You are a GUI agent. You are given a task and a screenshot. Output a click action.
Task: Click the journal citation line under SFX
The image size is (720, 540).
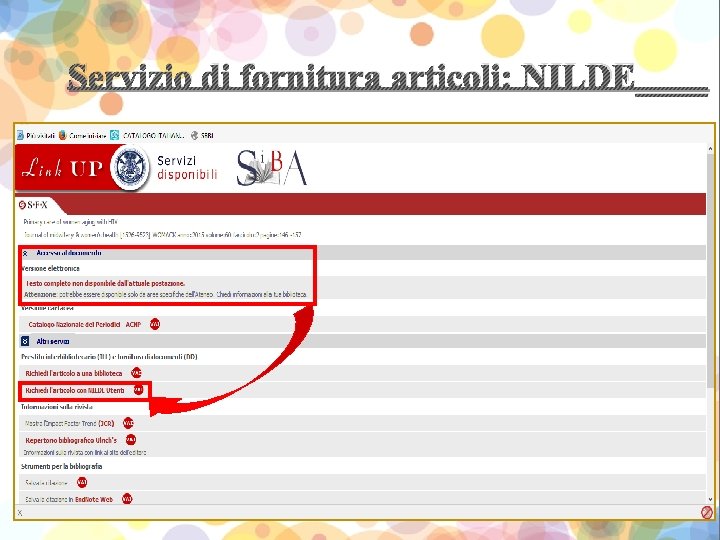tap(163, 235)
